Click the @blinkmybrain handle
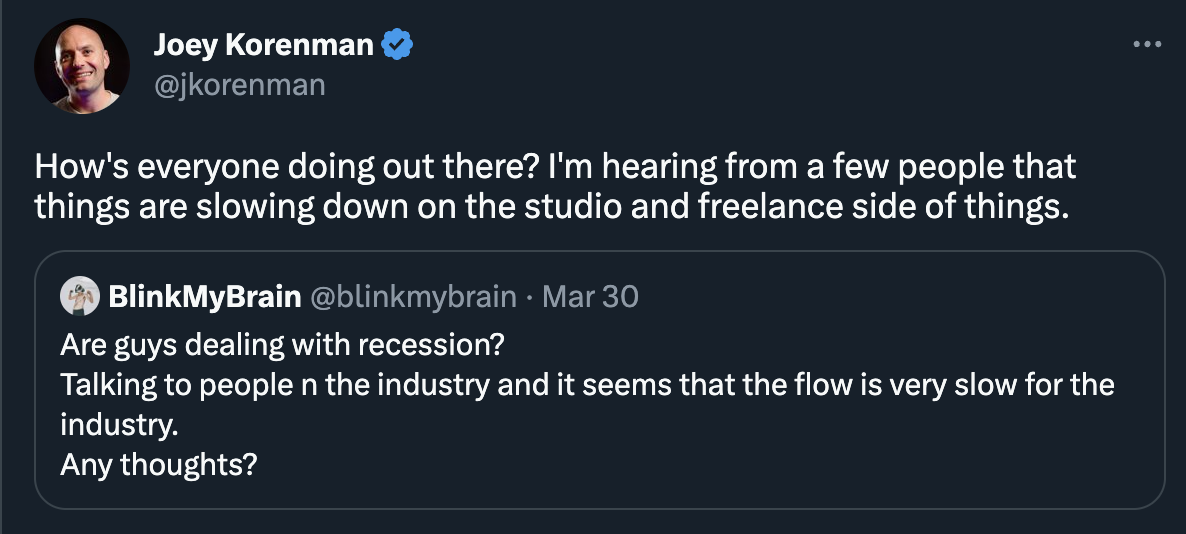Image resolution: width=1186 pixels, height=534 pixels. pos(415,297)
